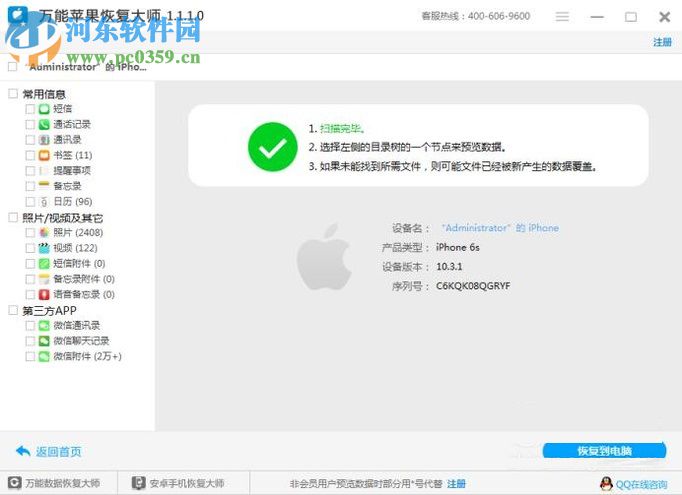
Task: Check the 微信附件 (2万+) checkbox
Action: tap(30, 356)
